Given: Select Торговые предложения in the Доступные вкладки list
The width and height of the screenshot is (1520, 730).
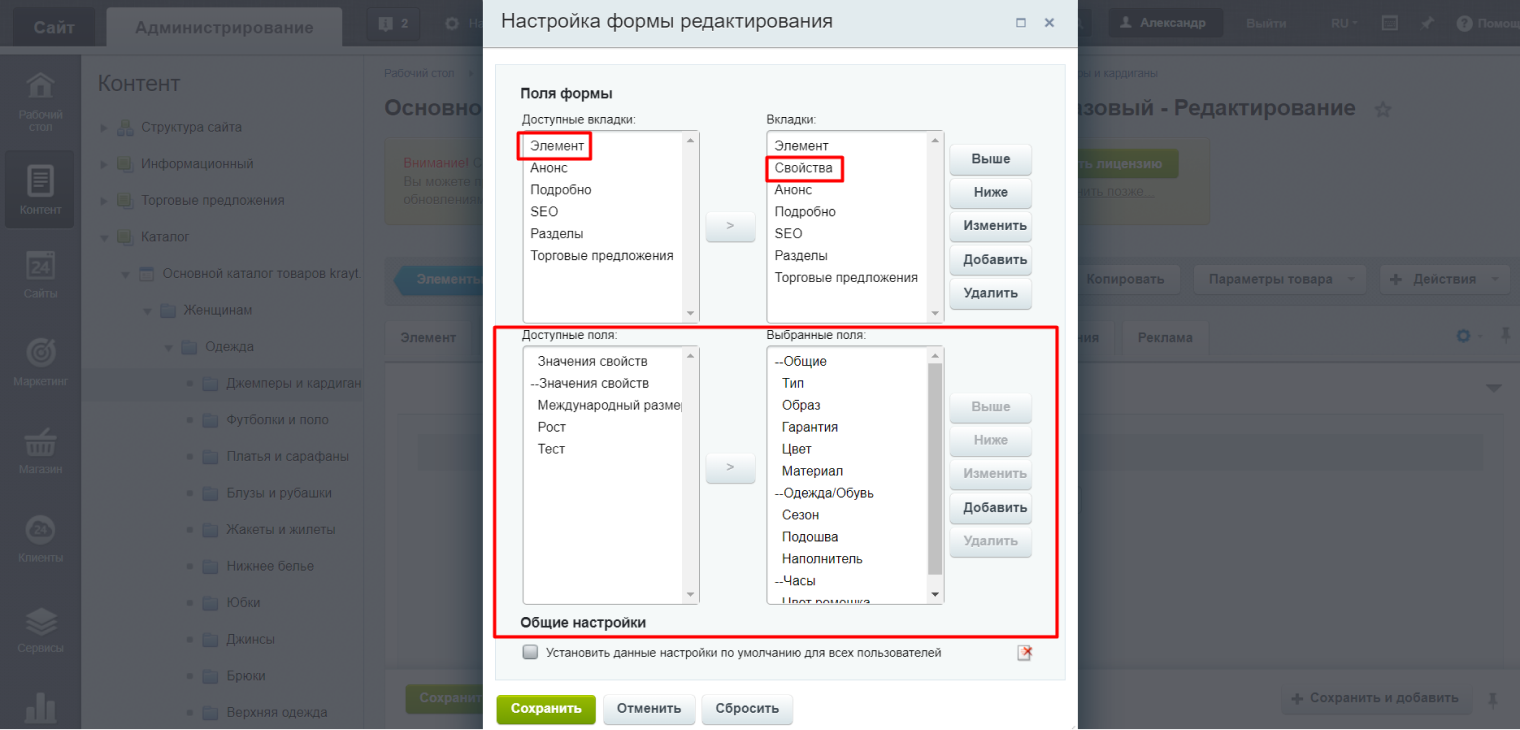Looking at the screenshot, I should [x=602, y=255].
